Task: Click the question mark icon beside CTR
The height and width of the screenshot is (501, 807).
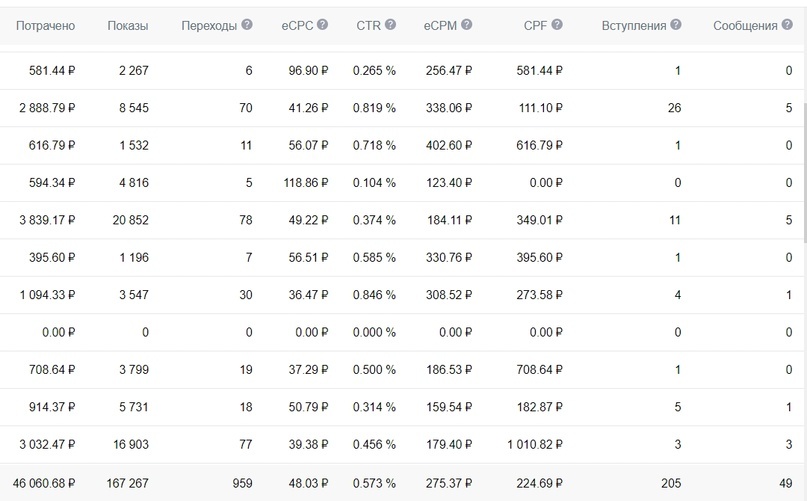Action: (390, 25)
